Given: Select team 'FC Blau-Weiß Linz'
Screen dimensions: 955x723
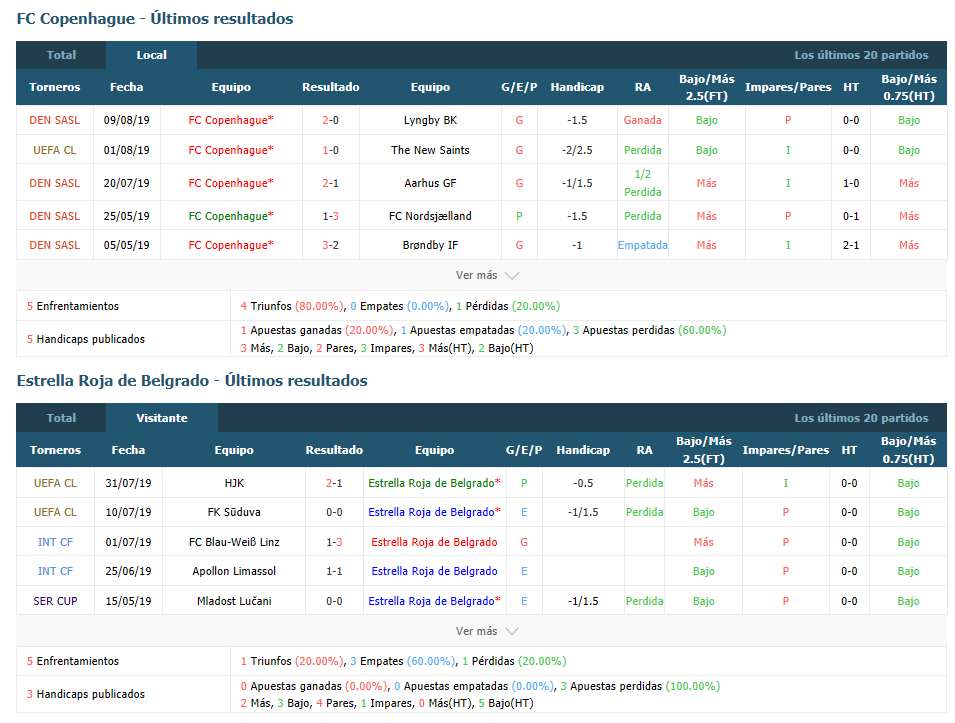Looking at the screenshot, I should [234, 542].
